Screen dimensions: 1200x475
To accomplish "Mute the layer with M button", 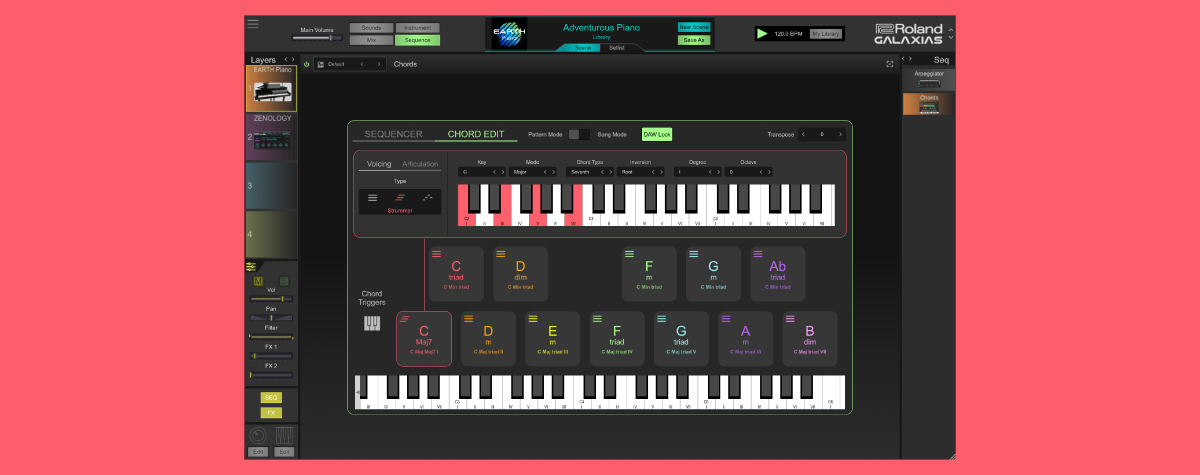I will [257, 281].
